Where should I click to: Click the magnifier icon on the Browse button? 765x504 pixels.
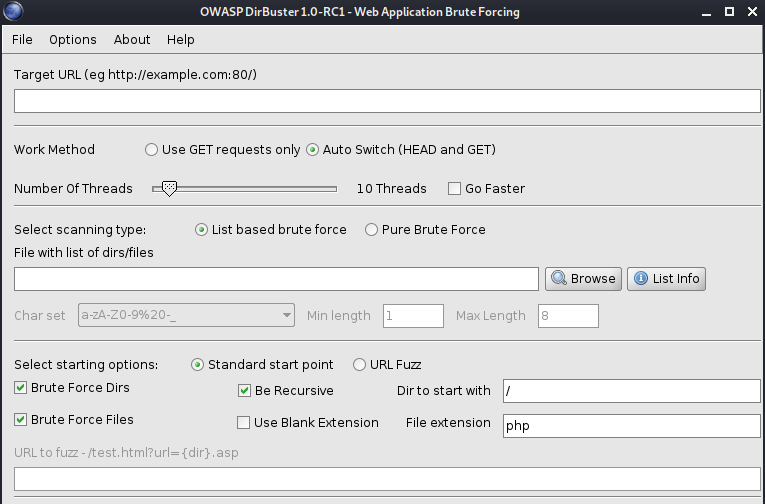pos(559,279)
